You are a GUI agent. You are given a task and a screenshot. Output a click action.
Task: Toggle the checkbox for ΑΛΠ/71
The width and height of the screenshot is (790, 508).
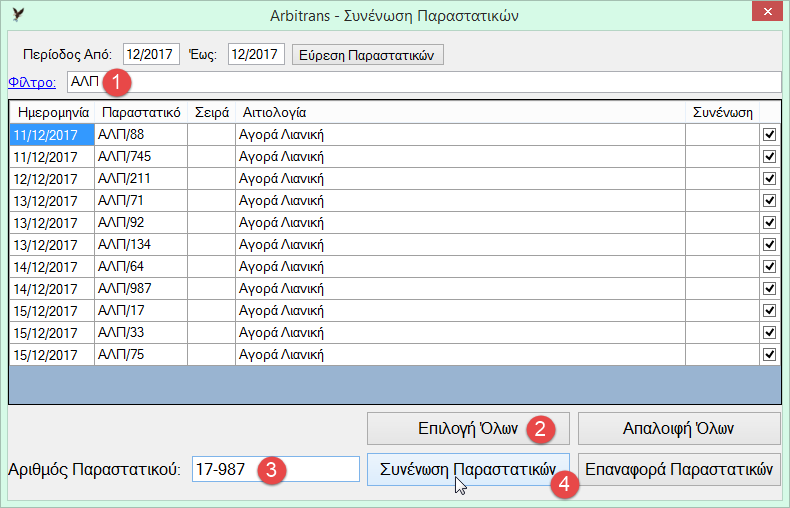(769, 201)
